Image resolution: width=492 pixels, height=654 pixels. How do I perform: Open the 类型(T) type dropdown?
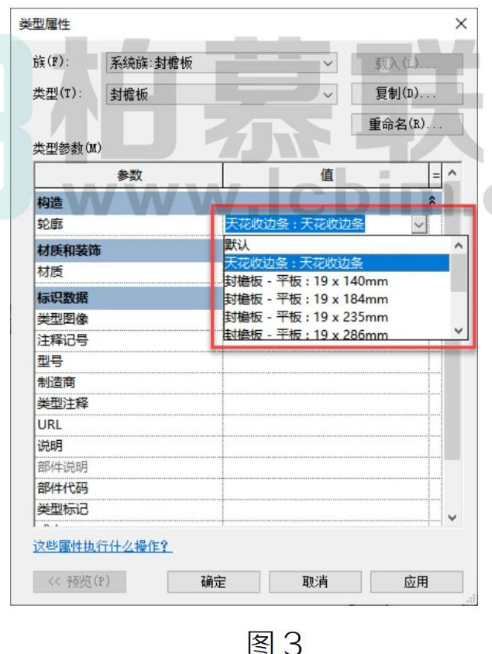pyautogui.click(x=221, y=95)
